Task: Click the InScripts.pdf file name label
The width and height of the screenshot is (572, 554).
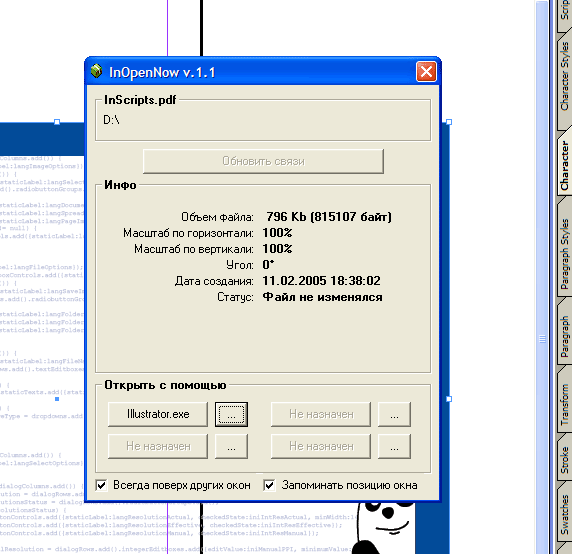Action: point(140,100)
